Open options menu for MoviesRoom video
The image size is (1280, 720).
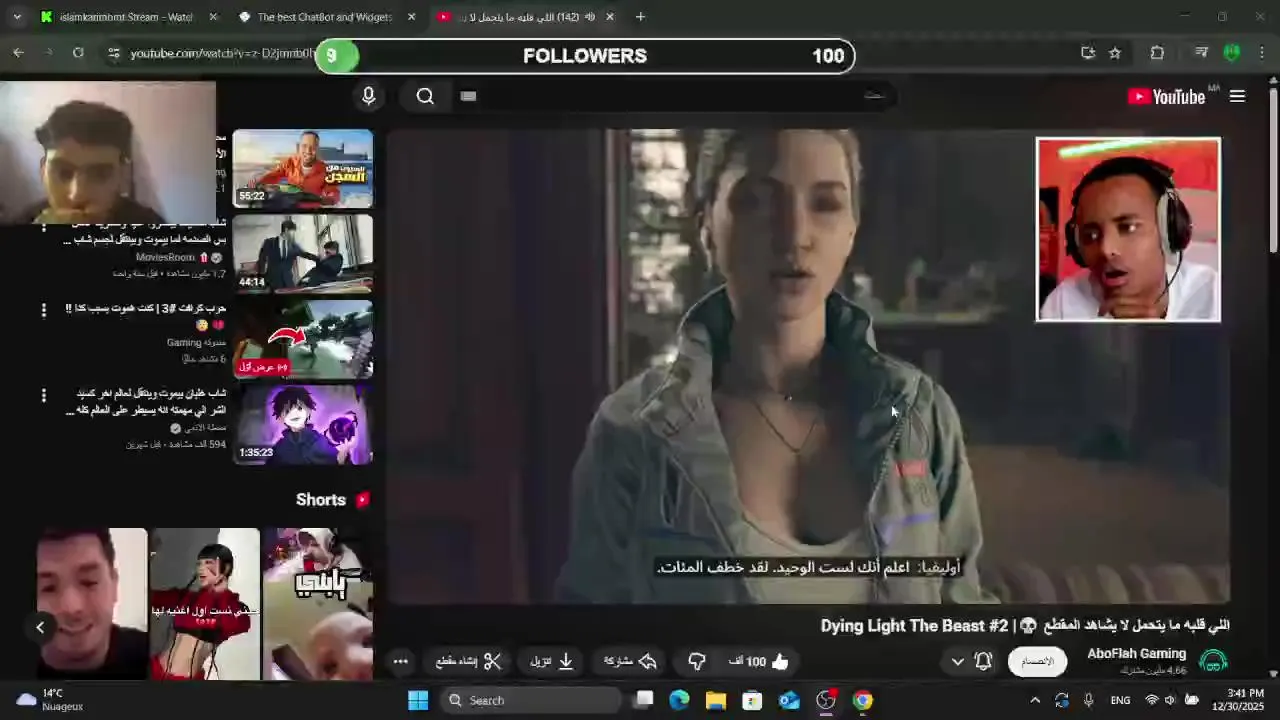(43, 227)
